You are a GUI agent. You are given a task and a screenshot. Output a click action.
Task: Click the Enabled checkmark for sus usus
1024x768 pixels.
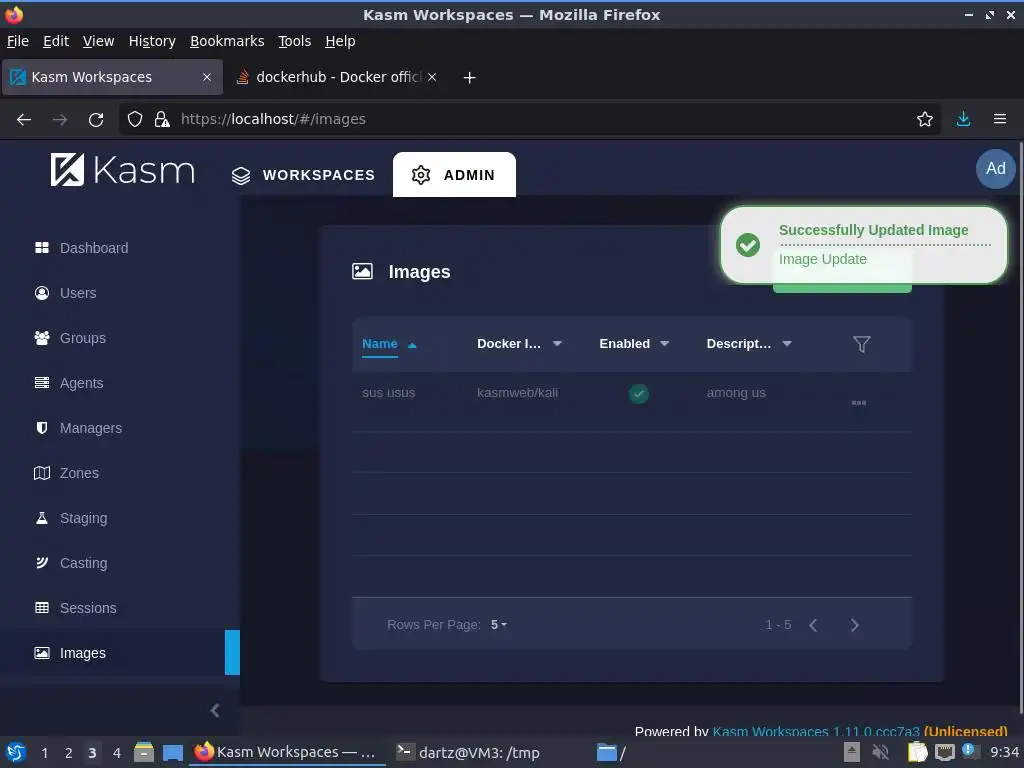(638, 394)
